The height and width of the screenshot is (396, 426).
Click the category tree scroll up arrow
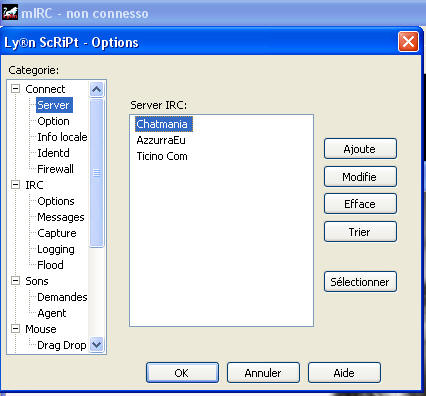tap(97, 89)
